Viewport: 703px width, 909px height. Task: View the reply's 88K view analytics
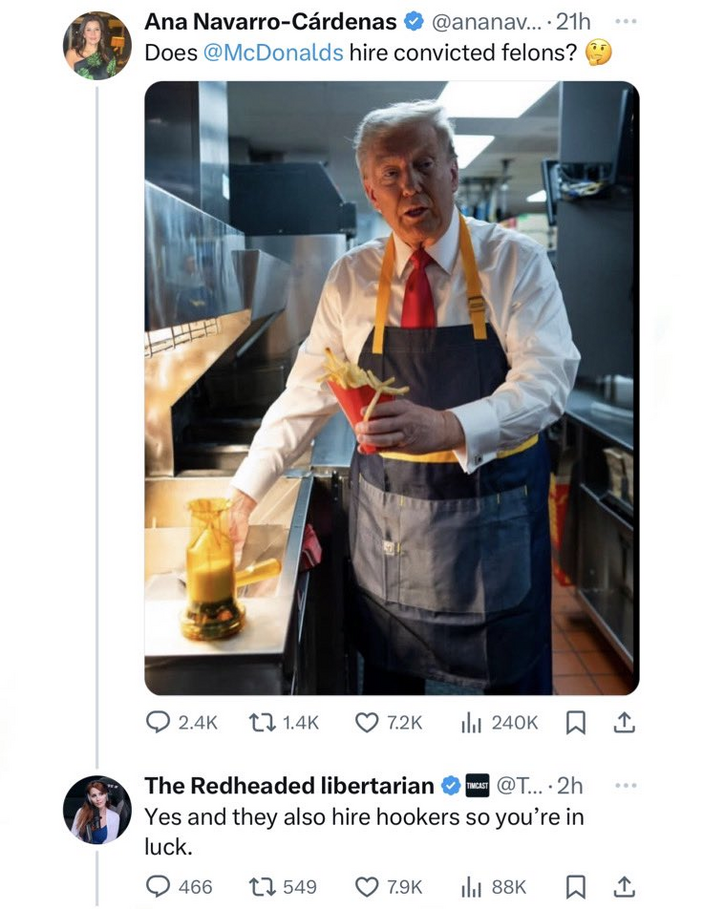(493, 886)
